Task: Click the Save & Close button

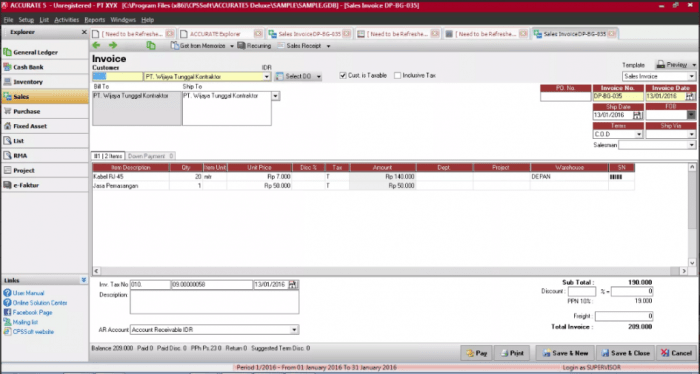Action: click(625, 353)
